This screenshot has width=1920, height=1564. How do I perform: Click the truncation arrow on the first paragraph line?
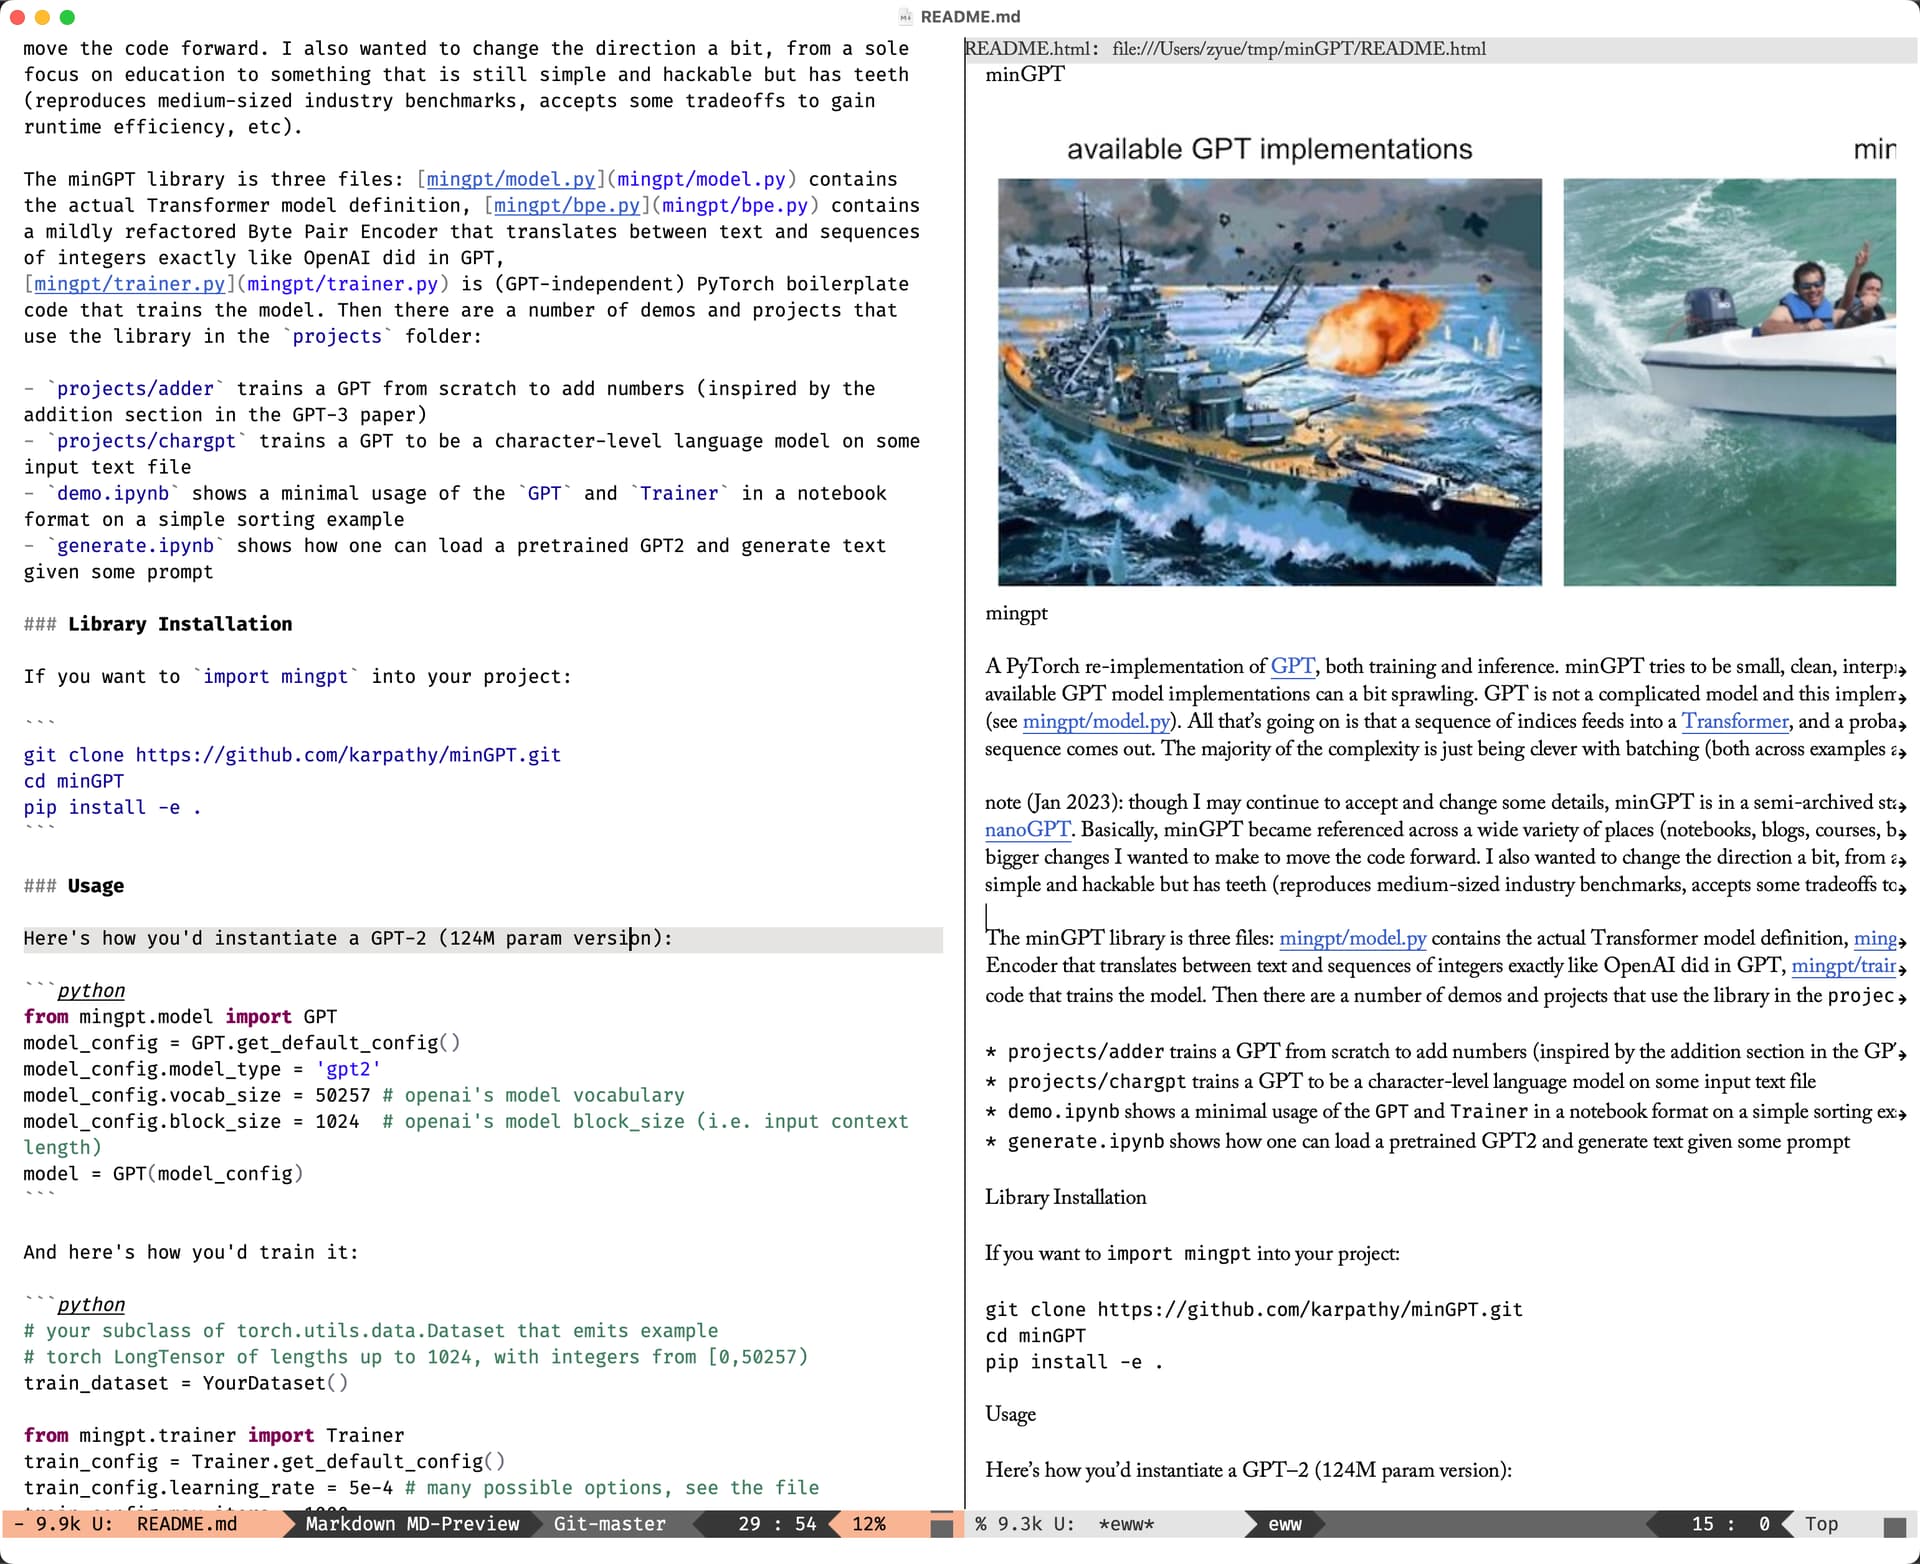(x=1901, y=670)
